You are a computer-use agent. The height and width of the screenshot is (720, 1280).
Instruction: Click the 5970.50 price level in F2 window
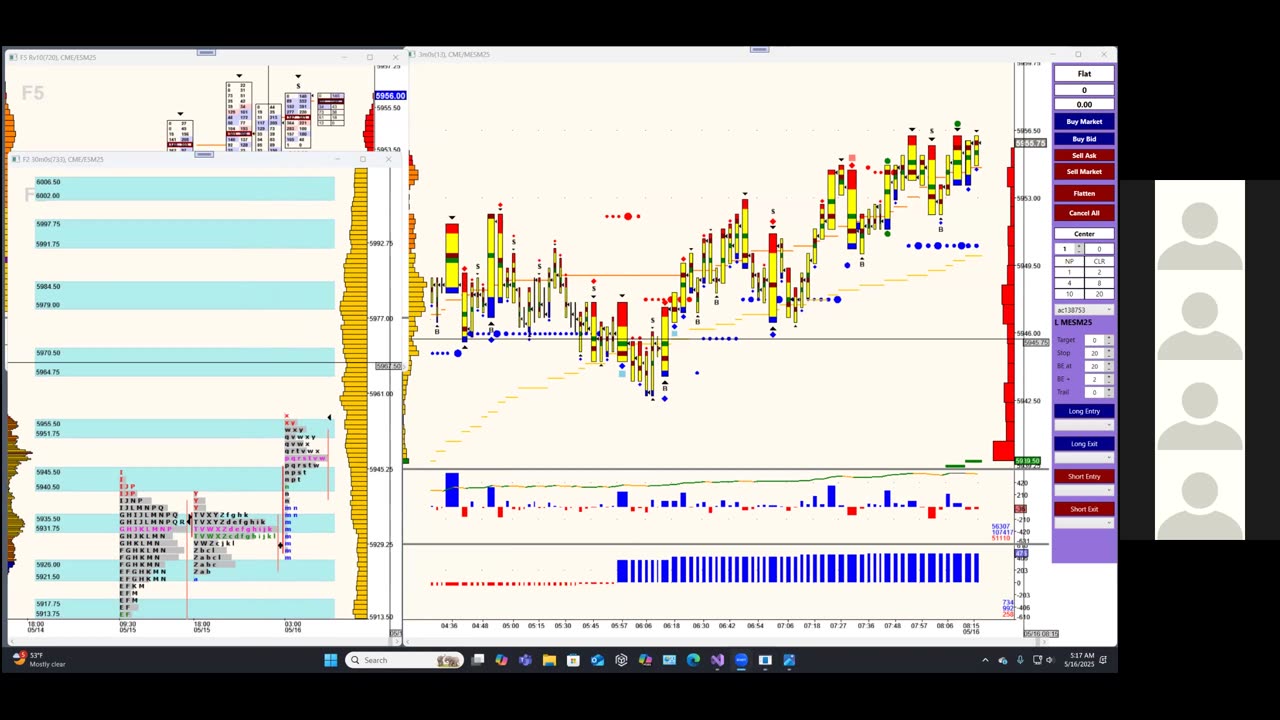pos(48,353)
